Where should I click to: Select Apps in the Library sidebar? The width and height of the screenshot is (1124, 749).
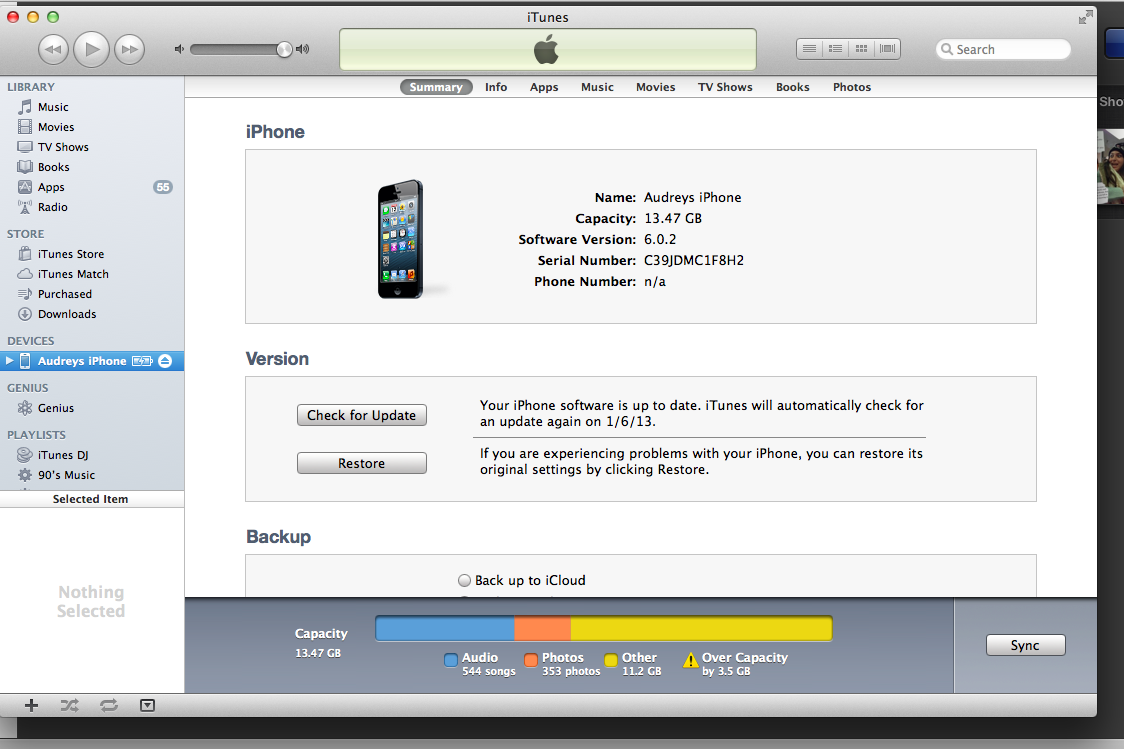[92, 187]
